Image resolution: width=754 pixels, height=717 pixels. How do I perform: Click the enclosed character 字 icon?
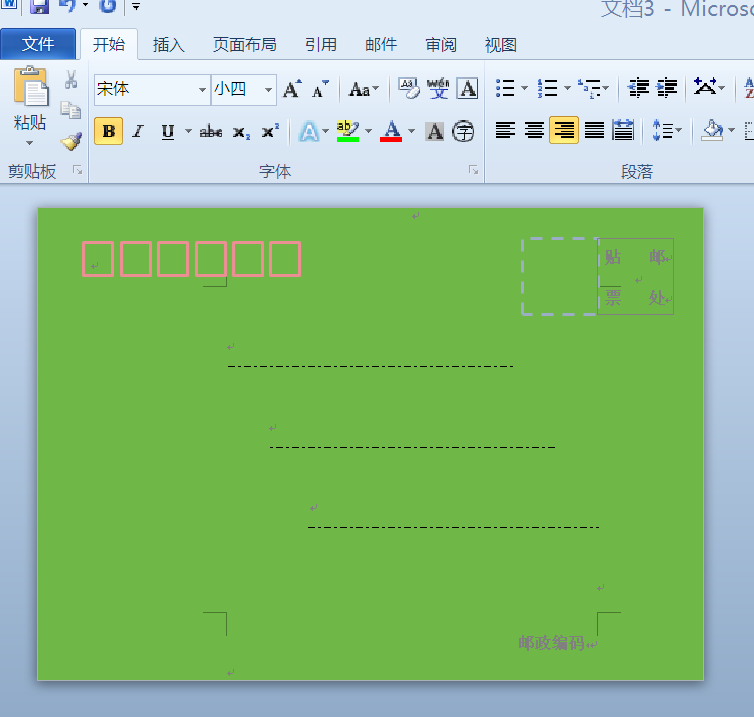coord(463,131)
